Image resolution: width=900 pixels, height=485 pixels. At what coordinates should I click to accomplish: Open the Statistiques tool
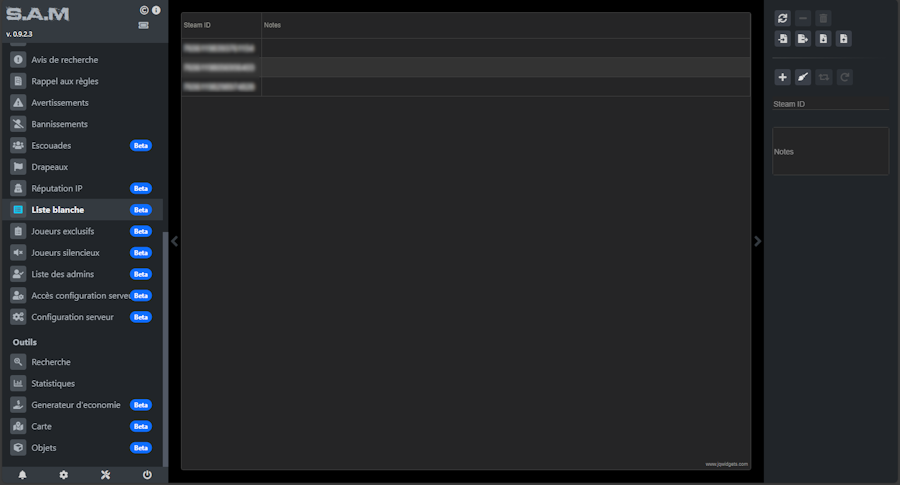pyautogui.click(x=53, y=383)
